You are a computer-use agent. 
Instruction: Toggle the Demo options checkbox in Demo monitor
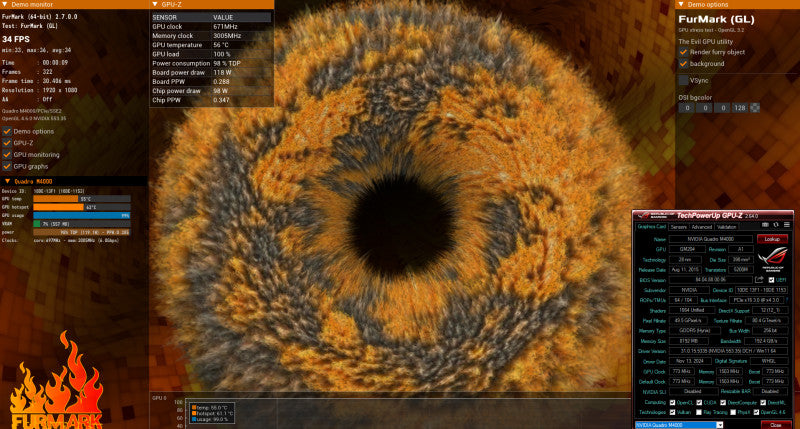pyautogui.click(x=7, y=131)
